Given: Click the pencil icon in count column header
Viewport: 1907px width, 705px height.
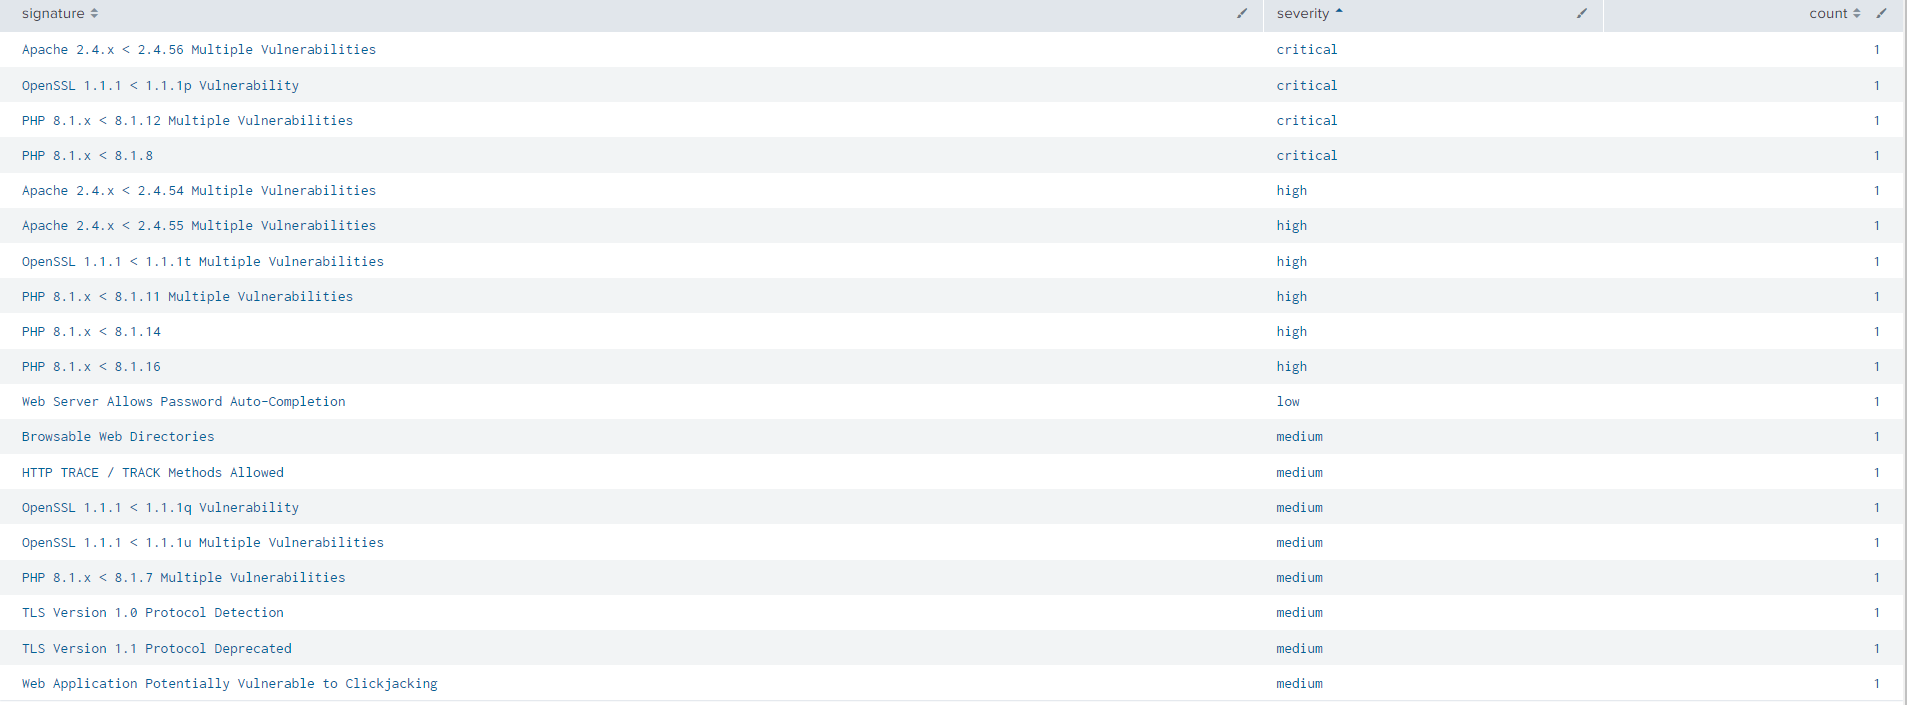Looking at the screenshot, I should (x=1881, y=13).
